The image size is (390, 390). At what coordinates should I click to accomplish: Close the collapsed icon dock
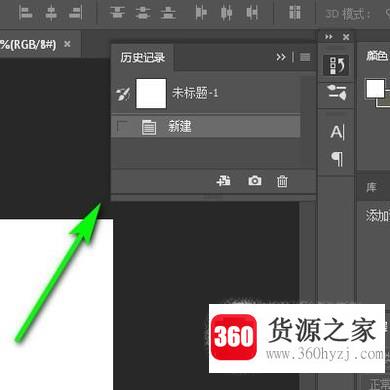[x=346, y=37]
